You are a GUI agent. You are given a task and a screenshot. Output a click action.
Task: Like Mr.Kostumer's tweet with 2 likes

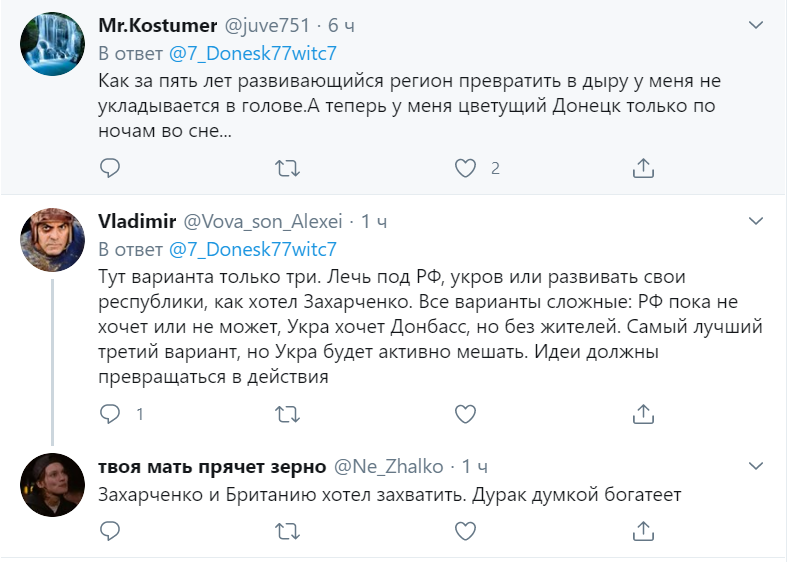pos(465,168)
